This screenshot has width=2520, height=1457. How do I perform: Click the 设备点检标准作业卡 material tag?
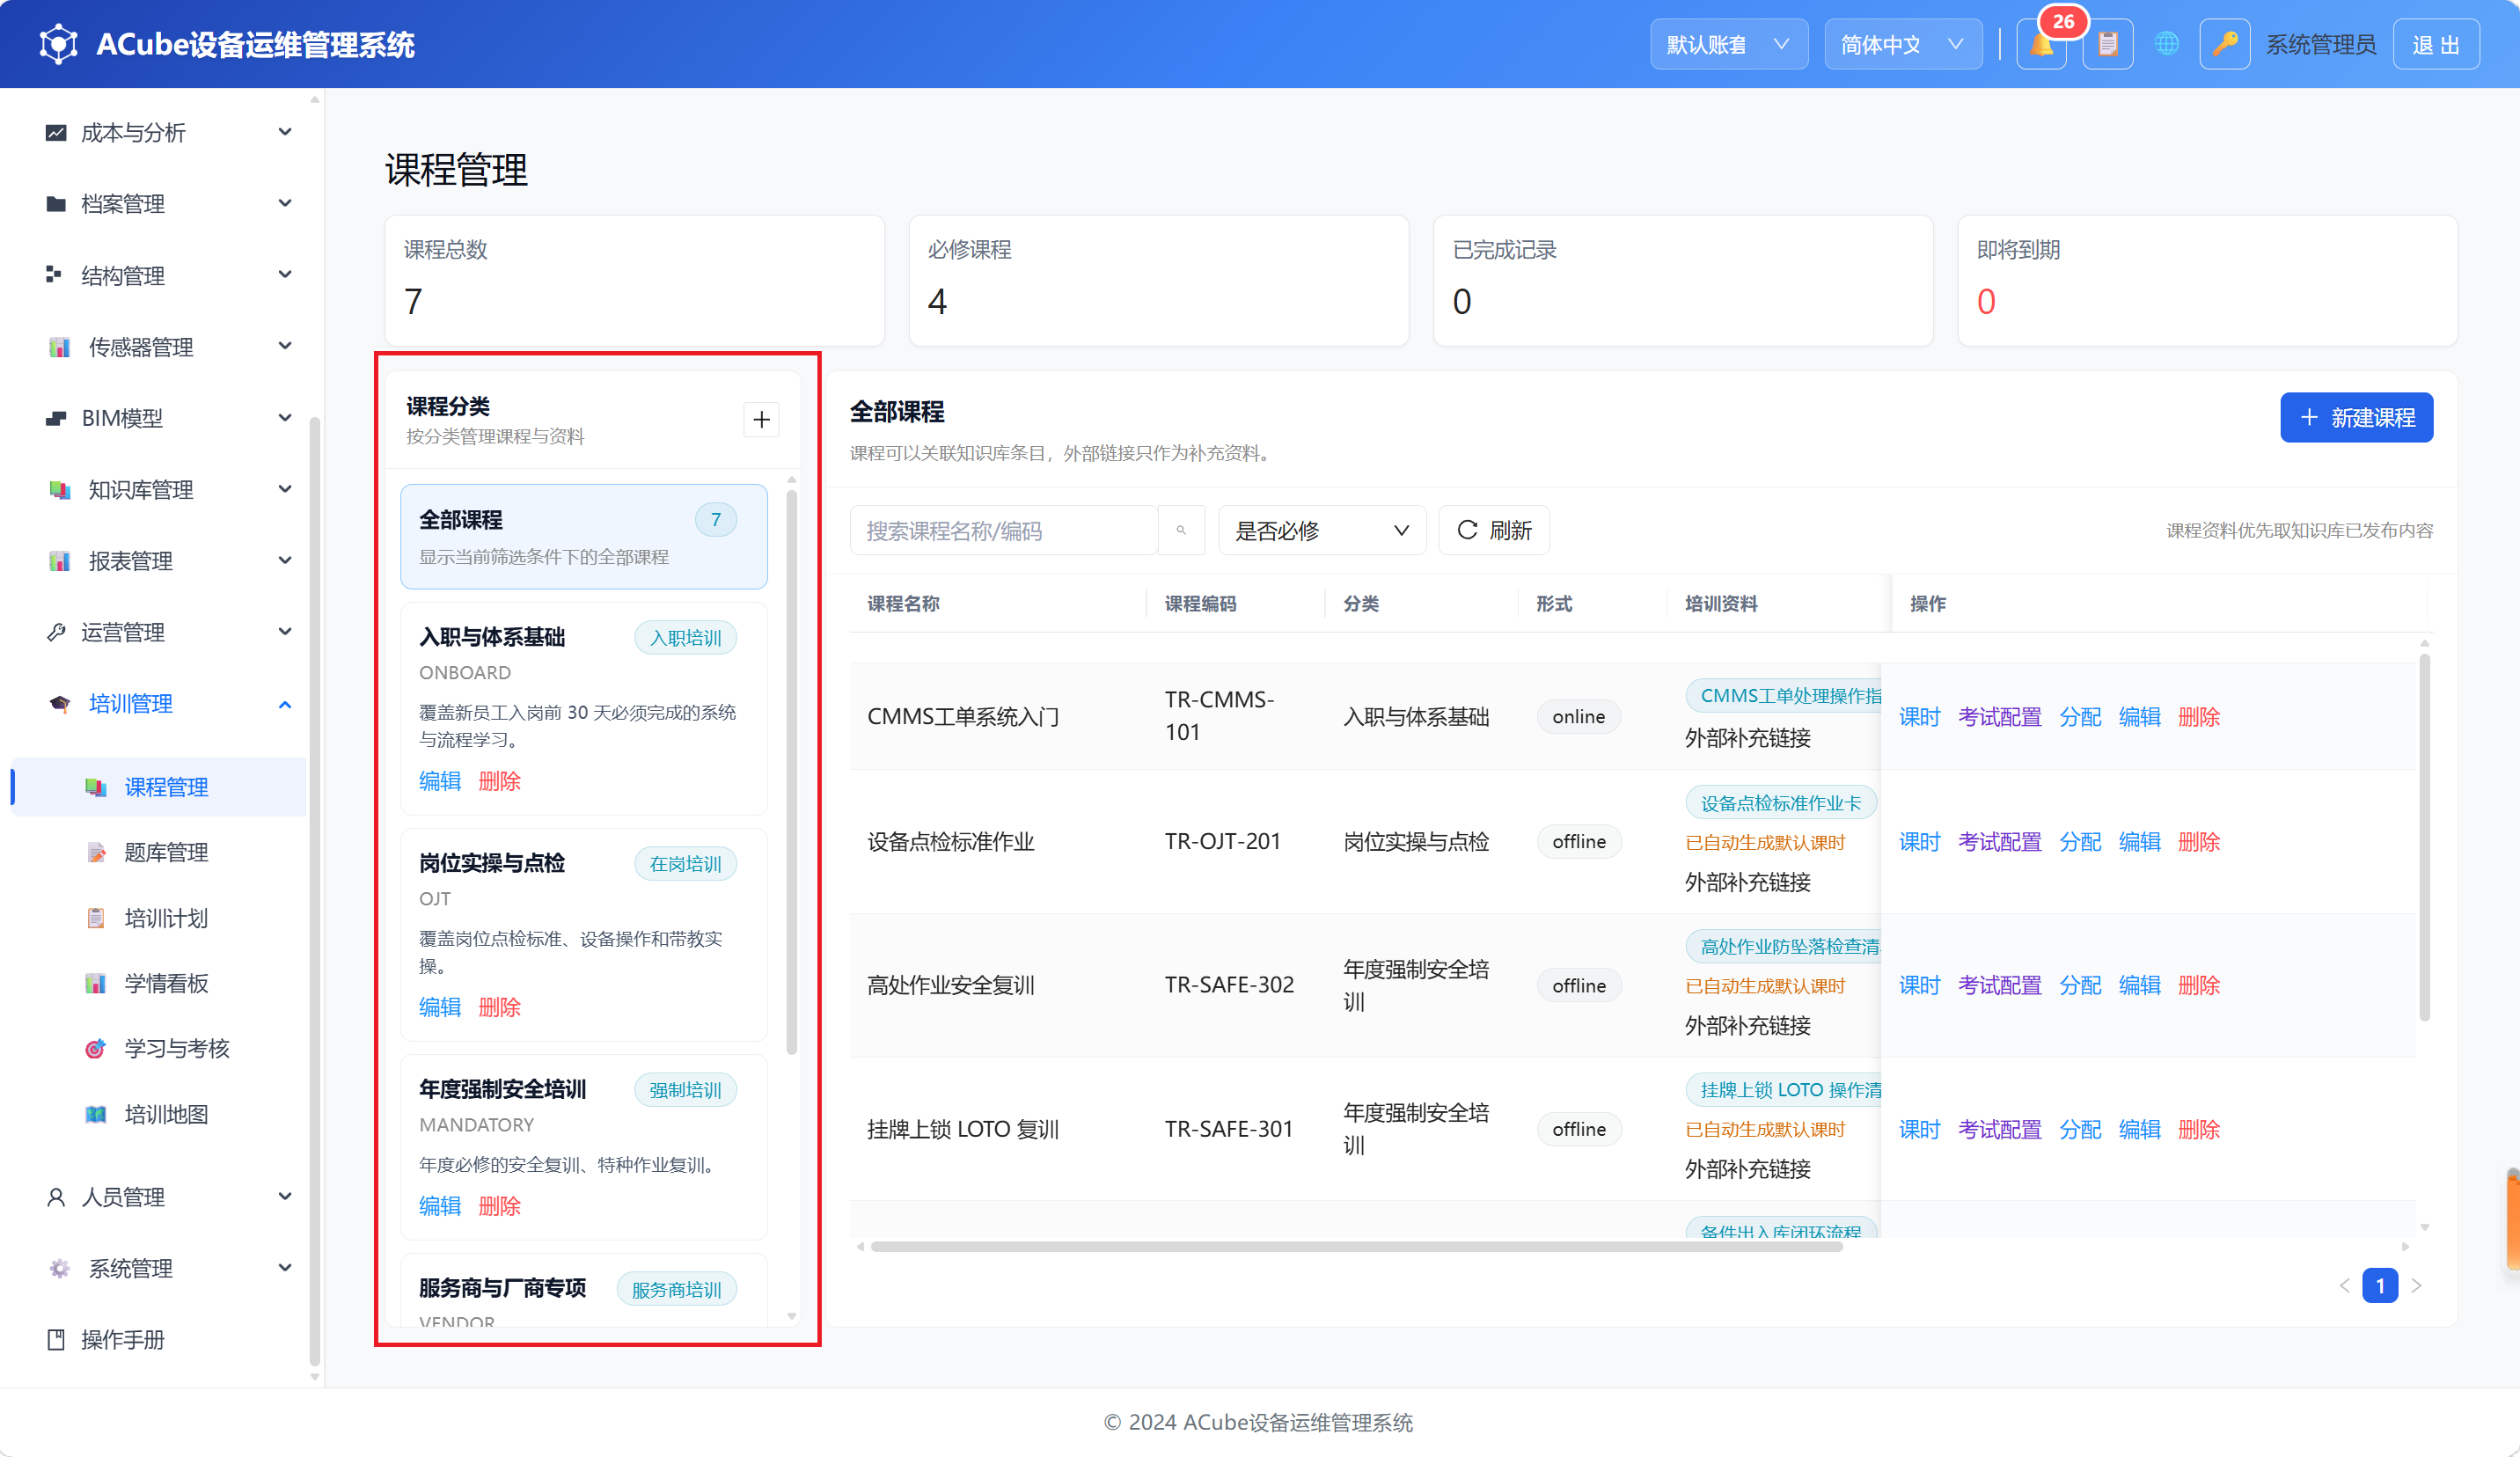tap(1781, 803)
